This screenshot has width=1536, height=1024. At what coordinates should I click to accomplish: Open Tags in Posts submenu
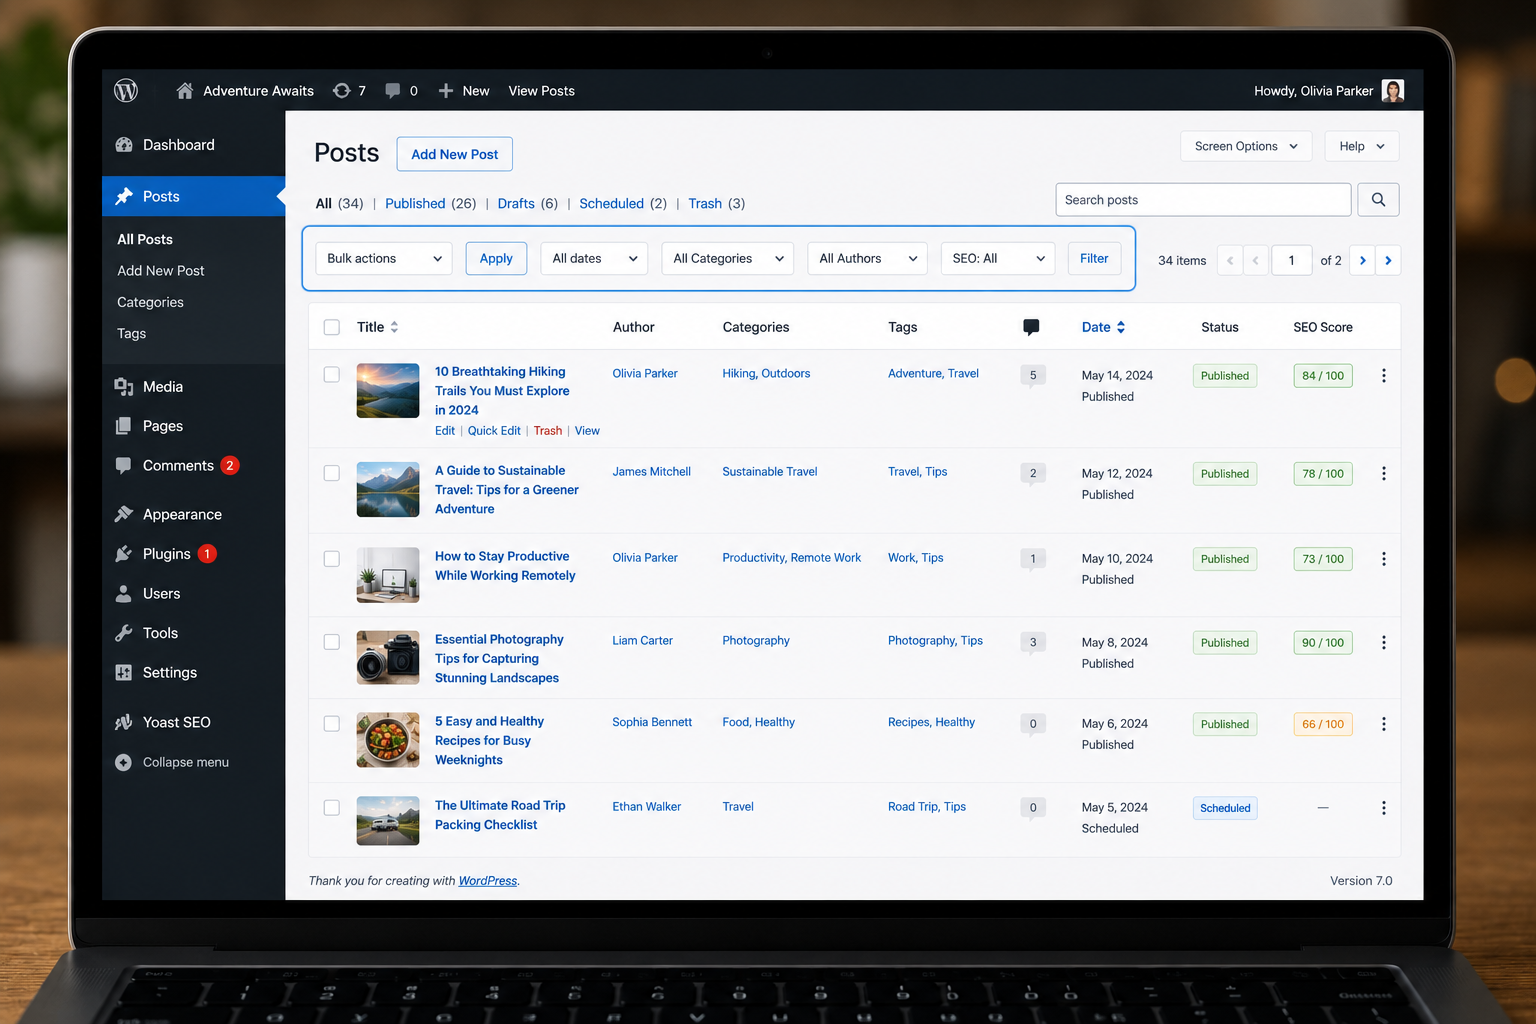tap(131, 334)
